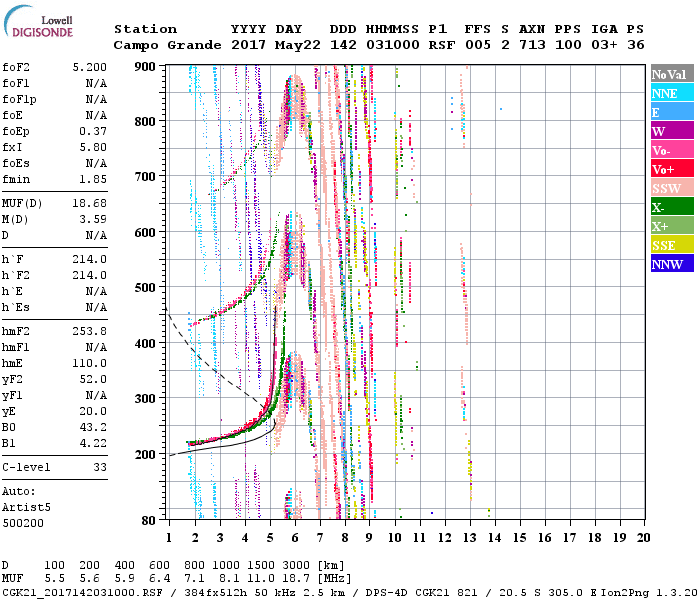Click the 900 km tick on height axis
Image resolution: width=700 pixels, height=600 pixels.
(147, 66)
